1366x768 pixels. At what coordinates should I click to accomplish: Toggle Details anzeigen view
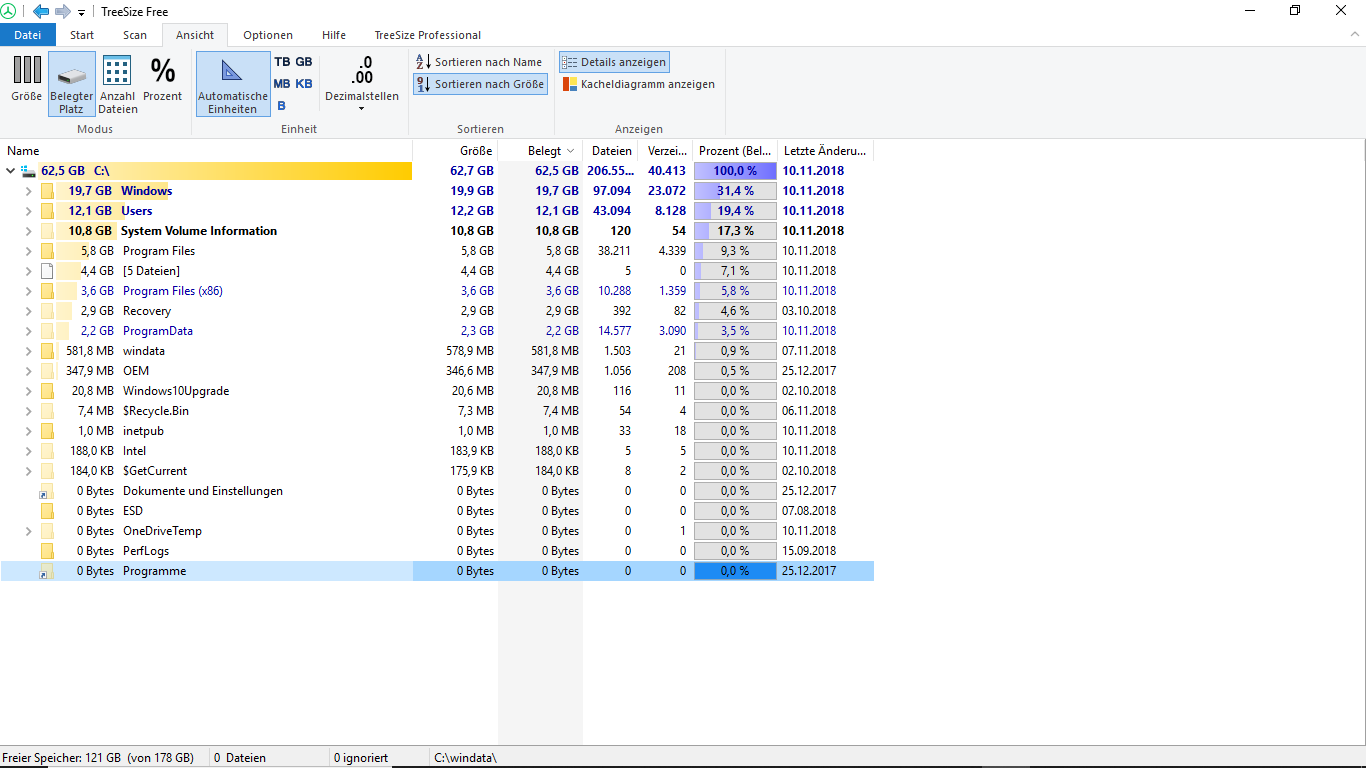[614, 62]
